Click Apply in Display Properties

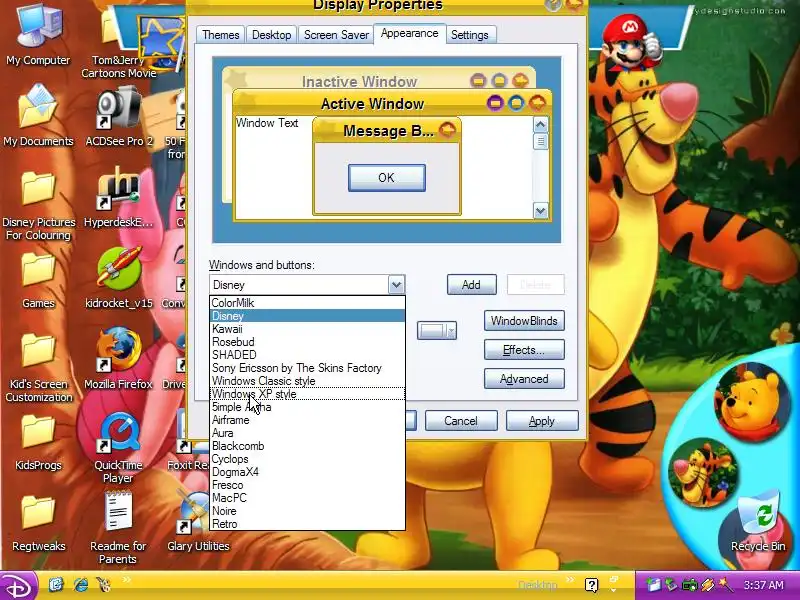[x=542, y=421]
